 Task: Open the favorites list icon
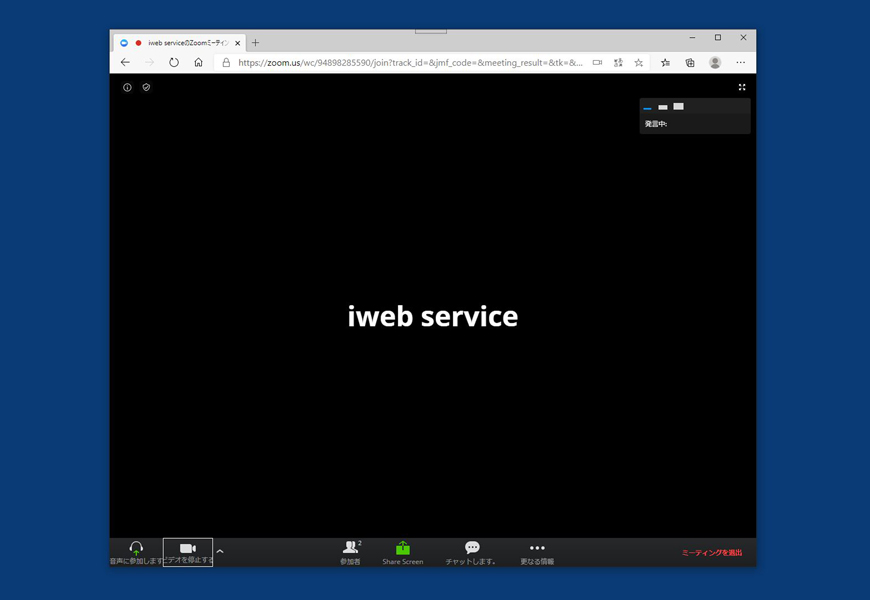pos(665,63)
